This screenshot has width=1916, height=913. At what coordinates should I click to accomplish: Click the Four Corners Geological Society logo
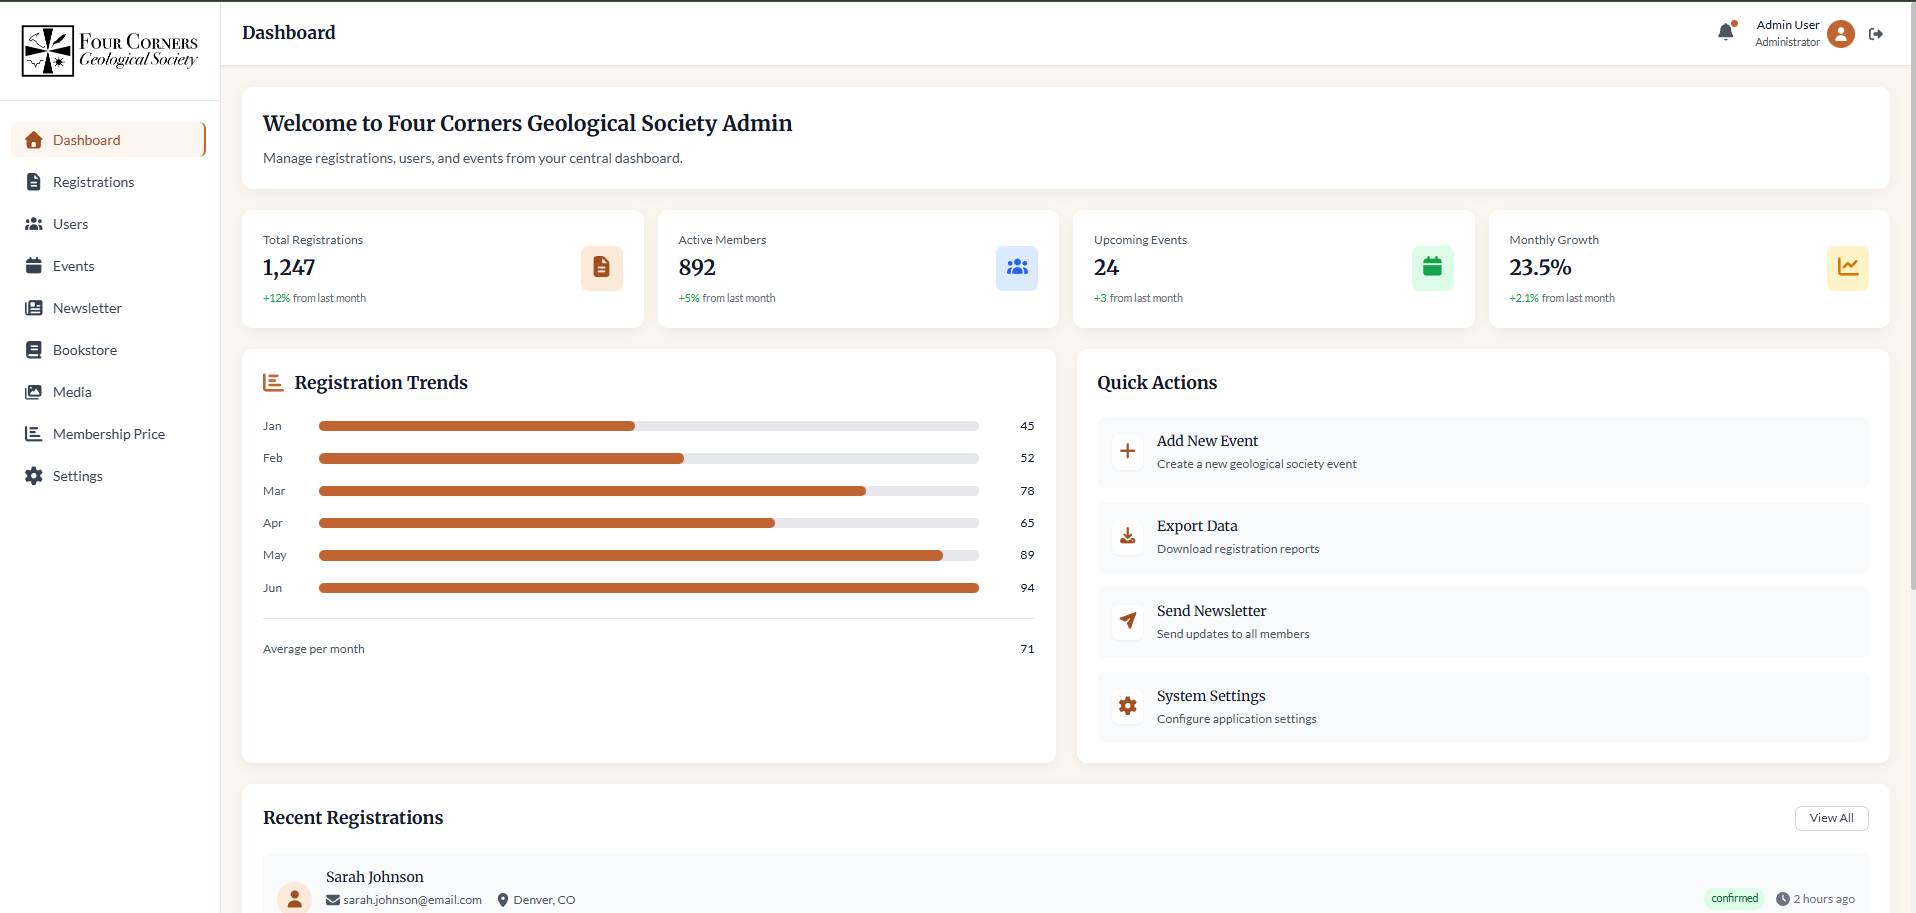(110, 51)
